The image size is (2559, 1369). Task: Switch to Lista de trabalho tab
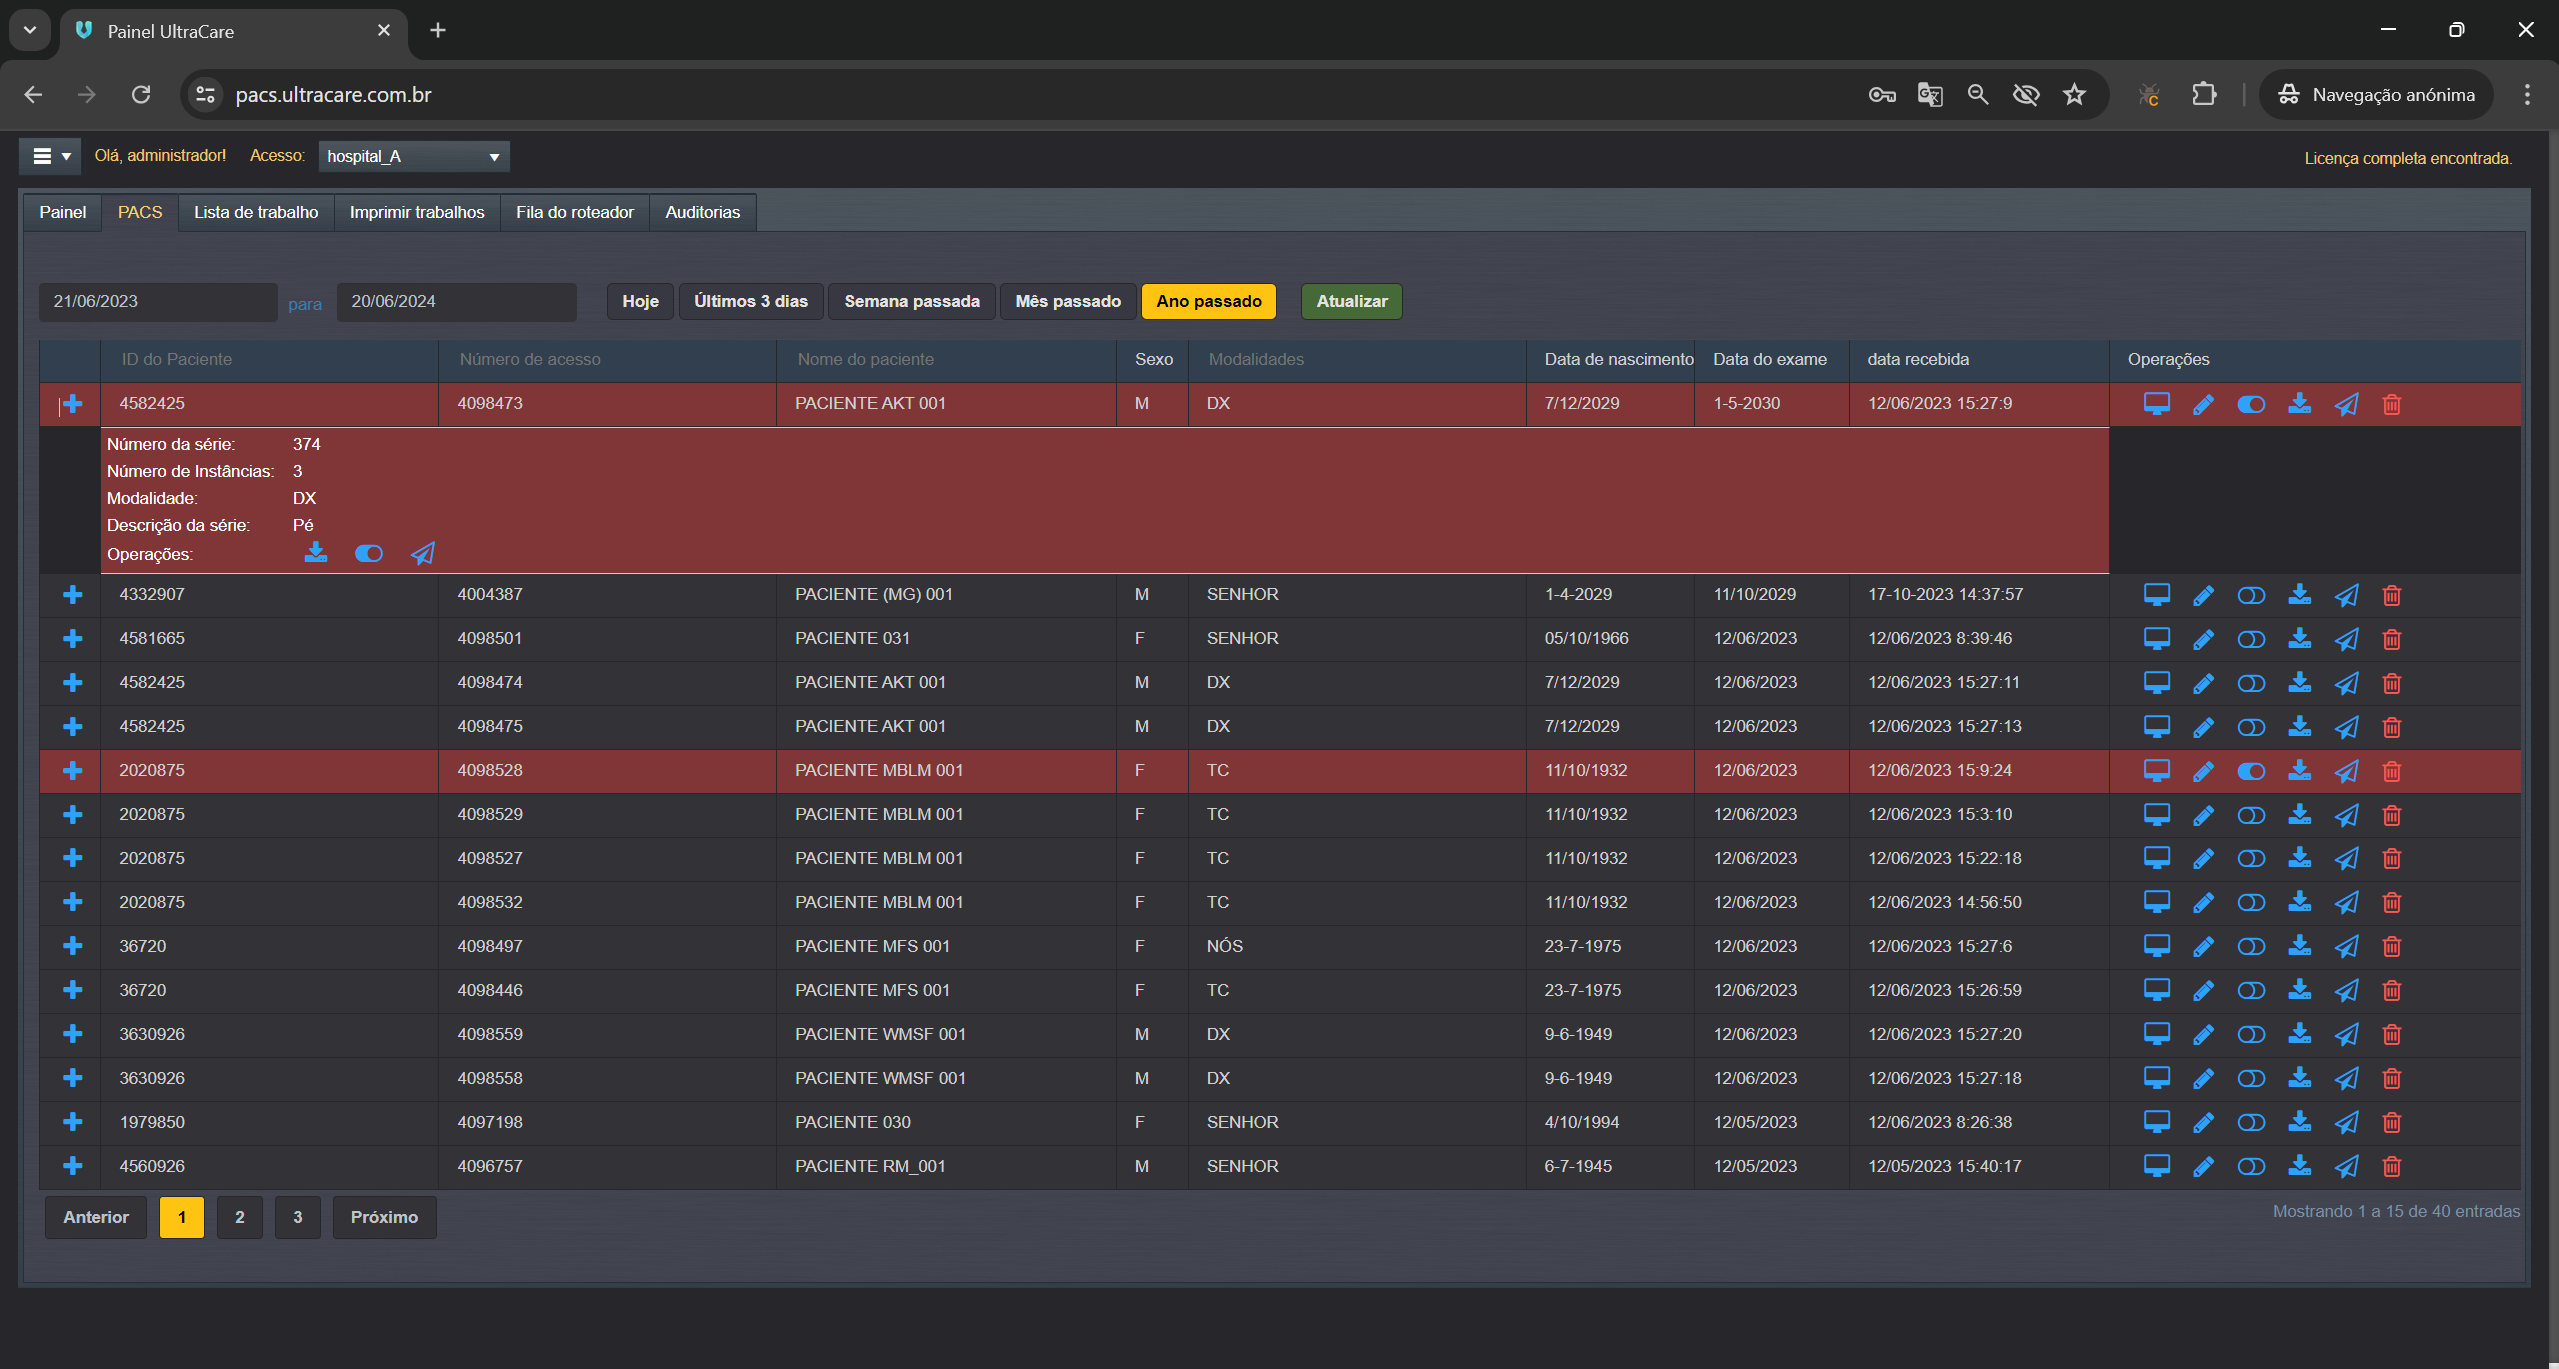256,212
